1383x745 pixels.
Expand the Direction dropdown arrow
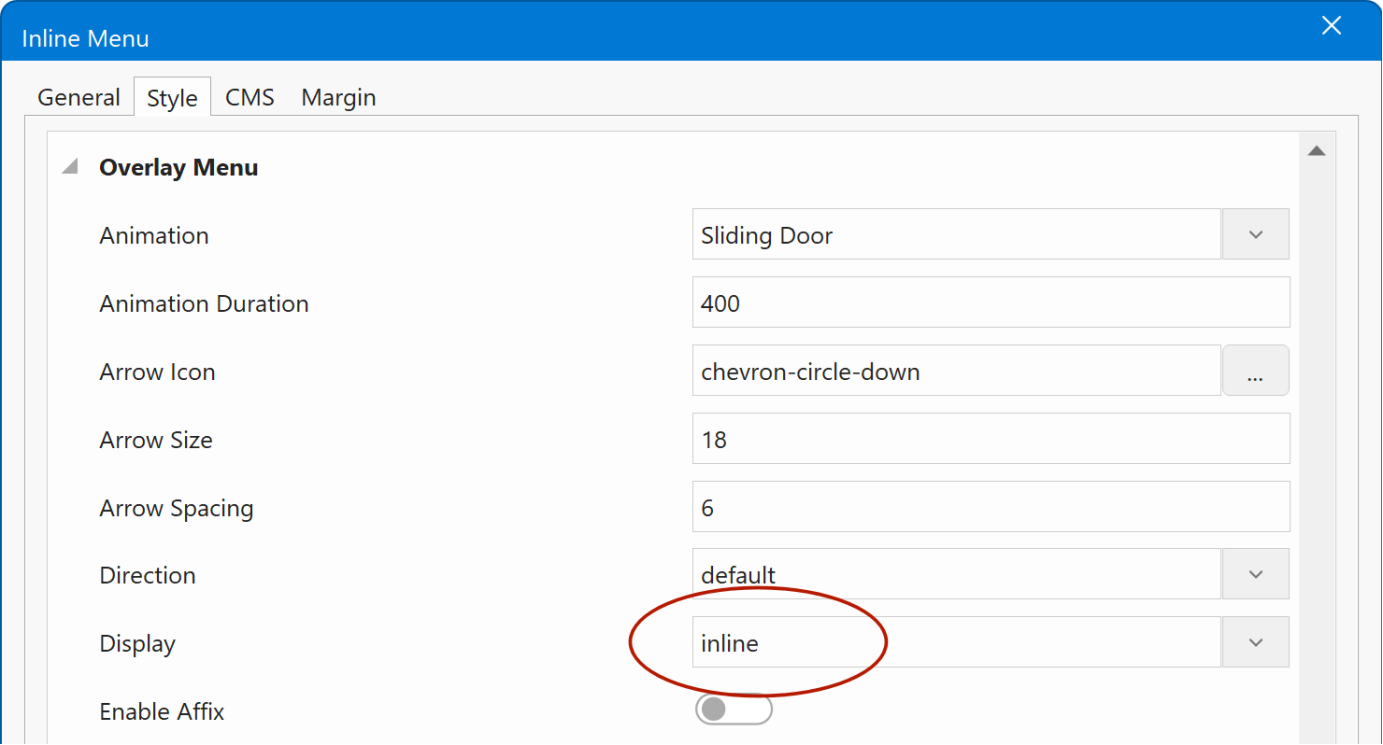pyautogui.click(x=1256, y=575)
